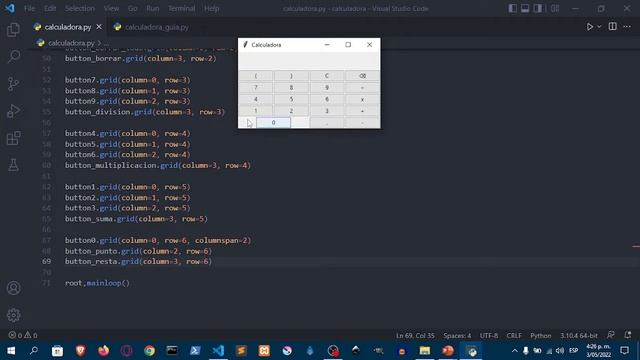Split the editor to the right
Viewport: 640px width, 360px height.
pos(613,27)
